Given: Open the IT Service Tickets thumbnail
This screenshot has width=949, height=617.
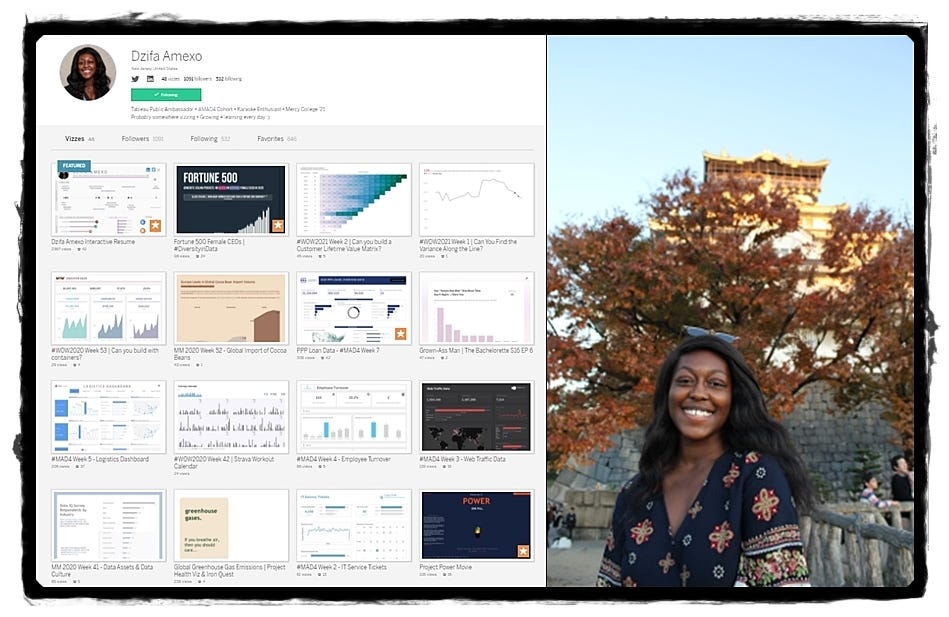Looking at the screenshot, I should tap(354, 526).
